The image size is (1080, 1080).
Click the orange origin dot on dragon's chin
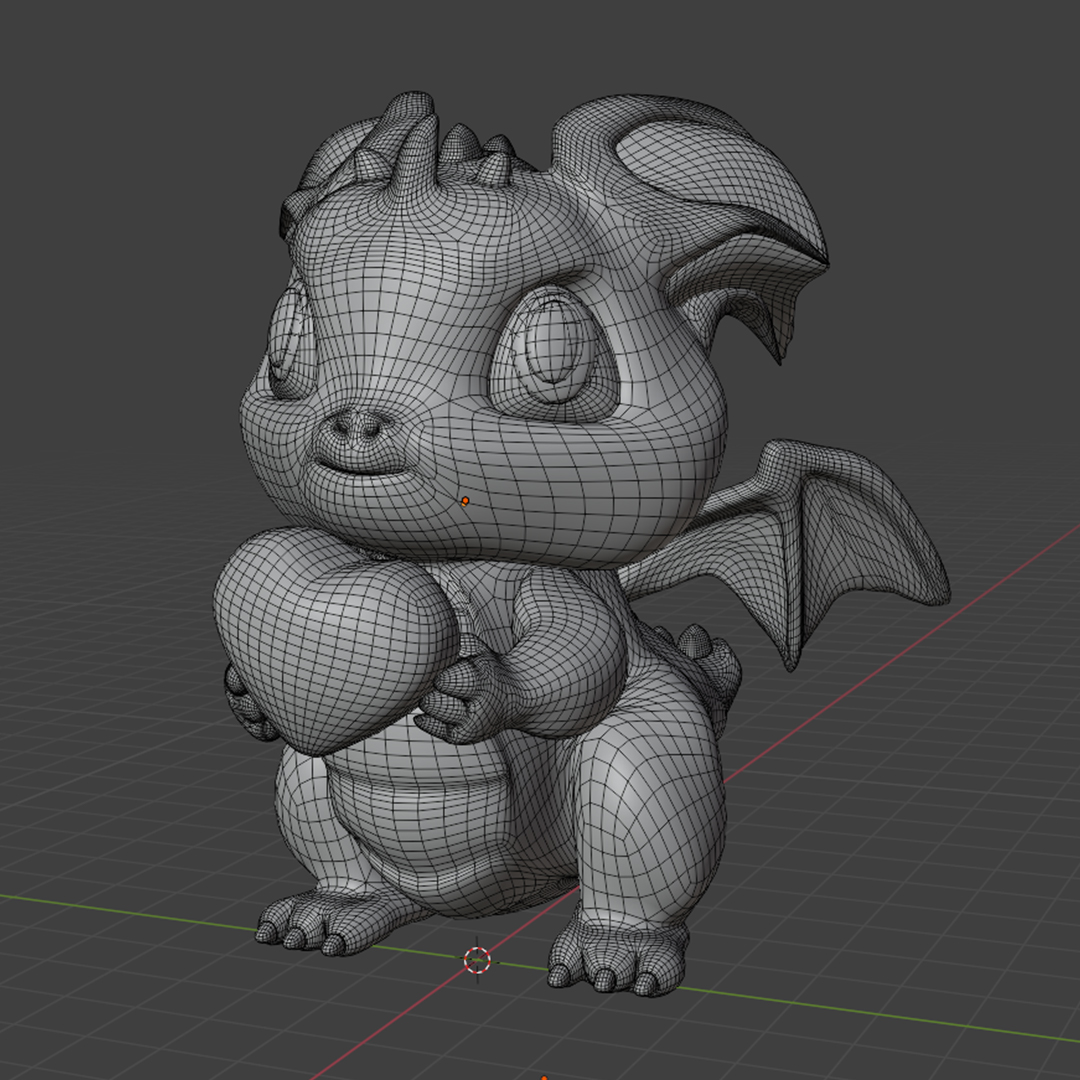click(x=465, y=500)
